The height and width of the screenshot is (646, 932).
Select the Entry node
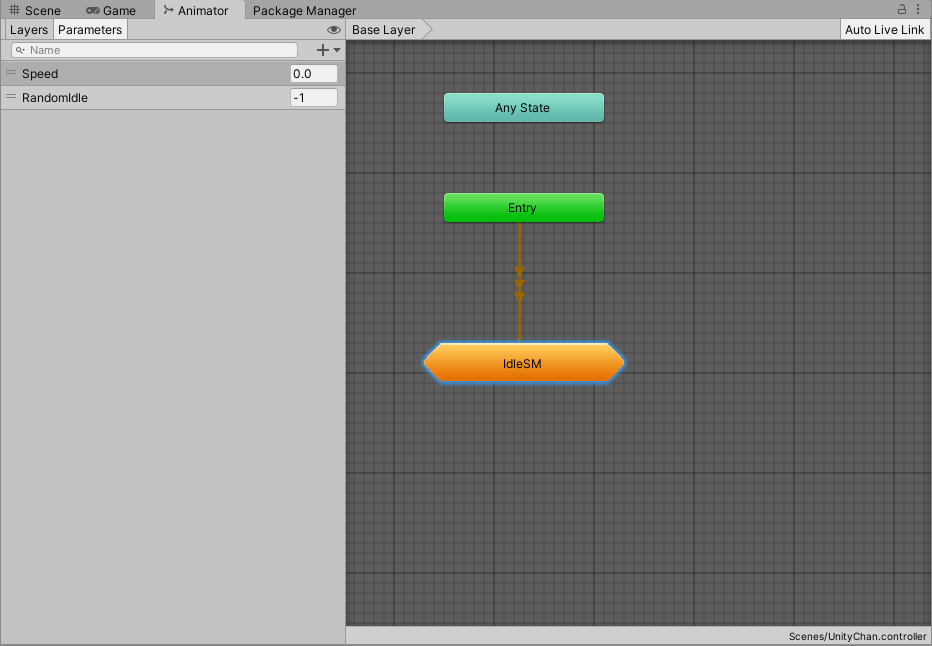point(524,207)
